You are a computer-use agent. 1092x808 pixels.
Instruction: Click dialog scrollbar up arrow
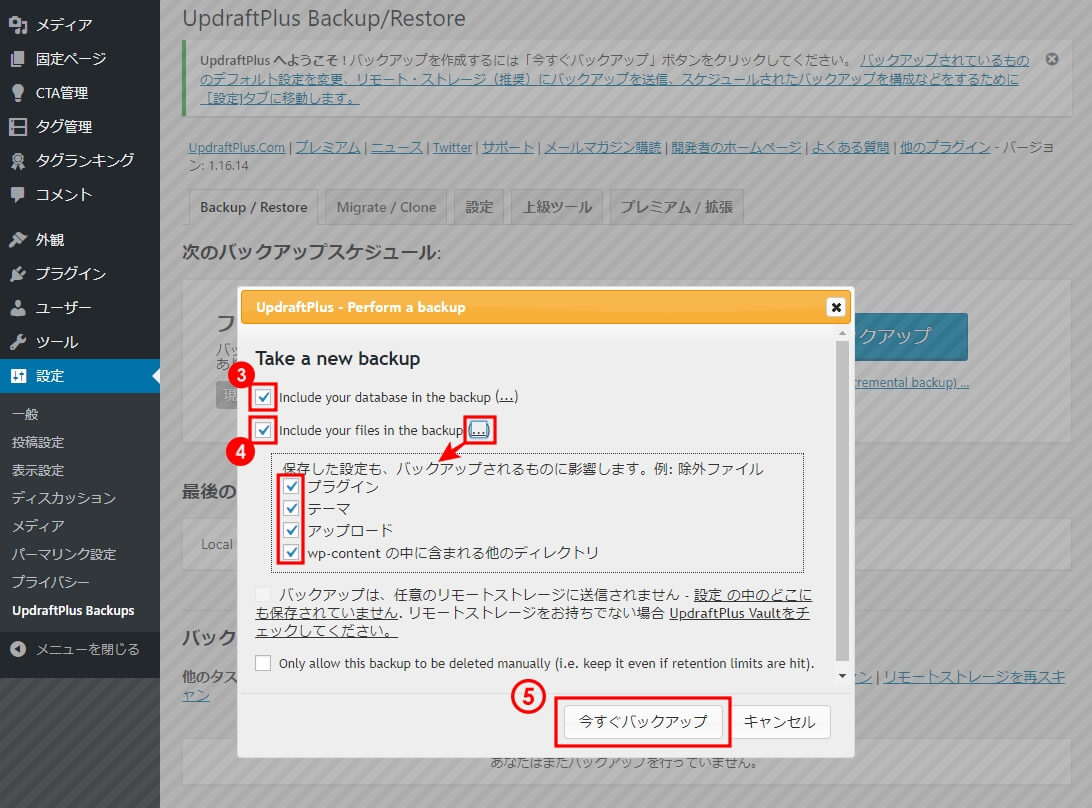coord(842,334)
